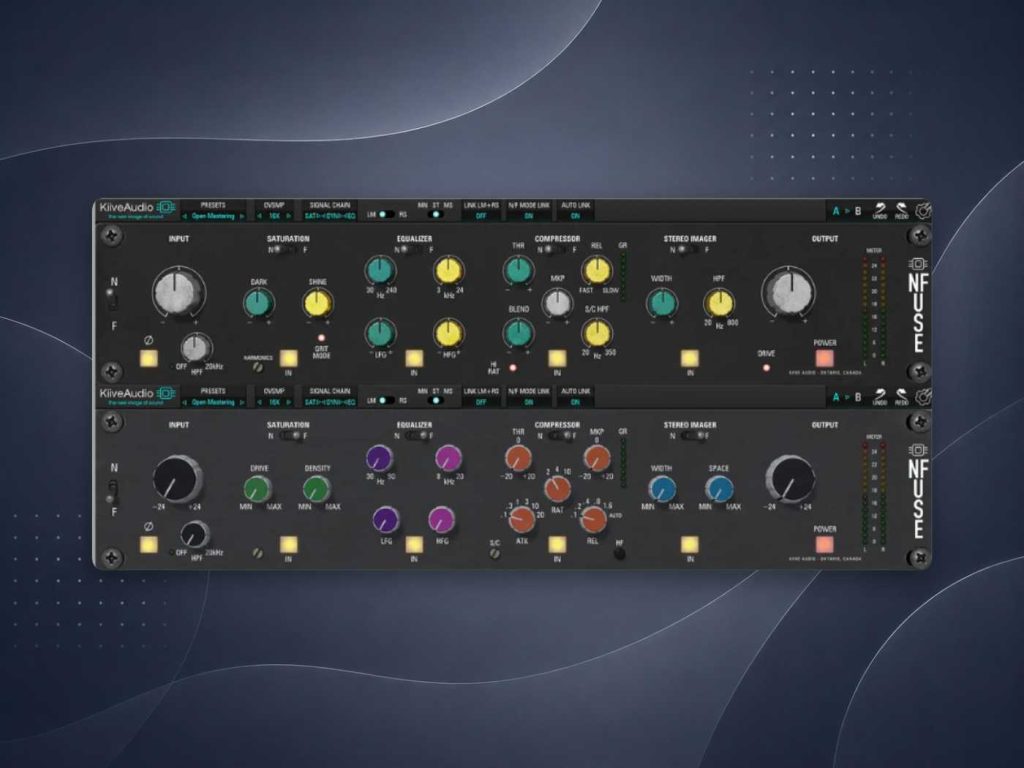Flip Saturation N/F switch on top unit
Image resolution: width=1024 pixels, height=768 pixels.
(x=287, y=249)
